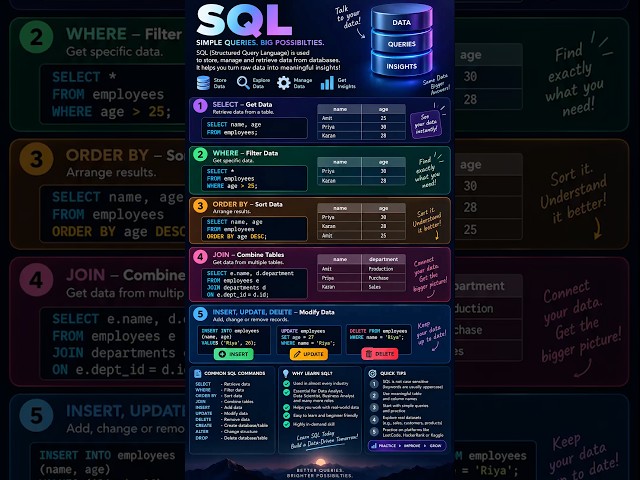Click PRACTICE in the purple bottom bar
640x480 pixels.
coord(387,446)
